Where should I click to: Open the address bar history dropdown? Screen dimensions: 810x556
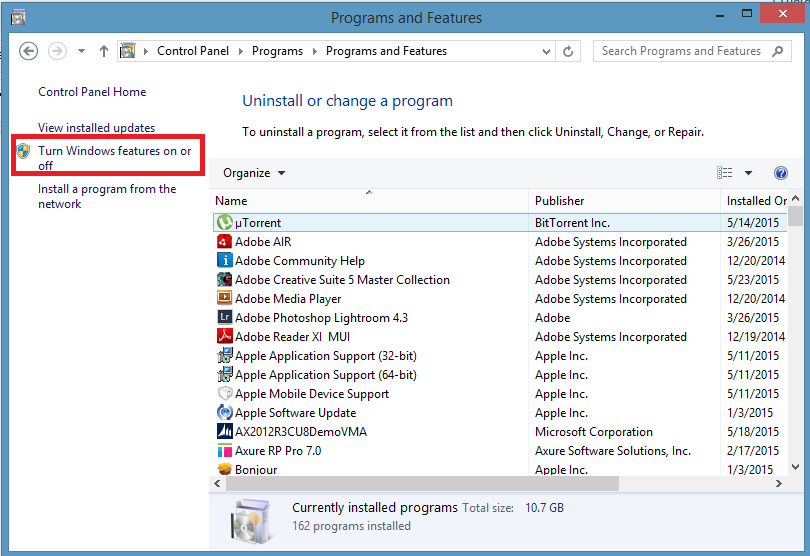tap(547, 51)
